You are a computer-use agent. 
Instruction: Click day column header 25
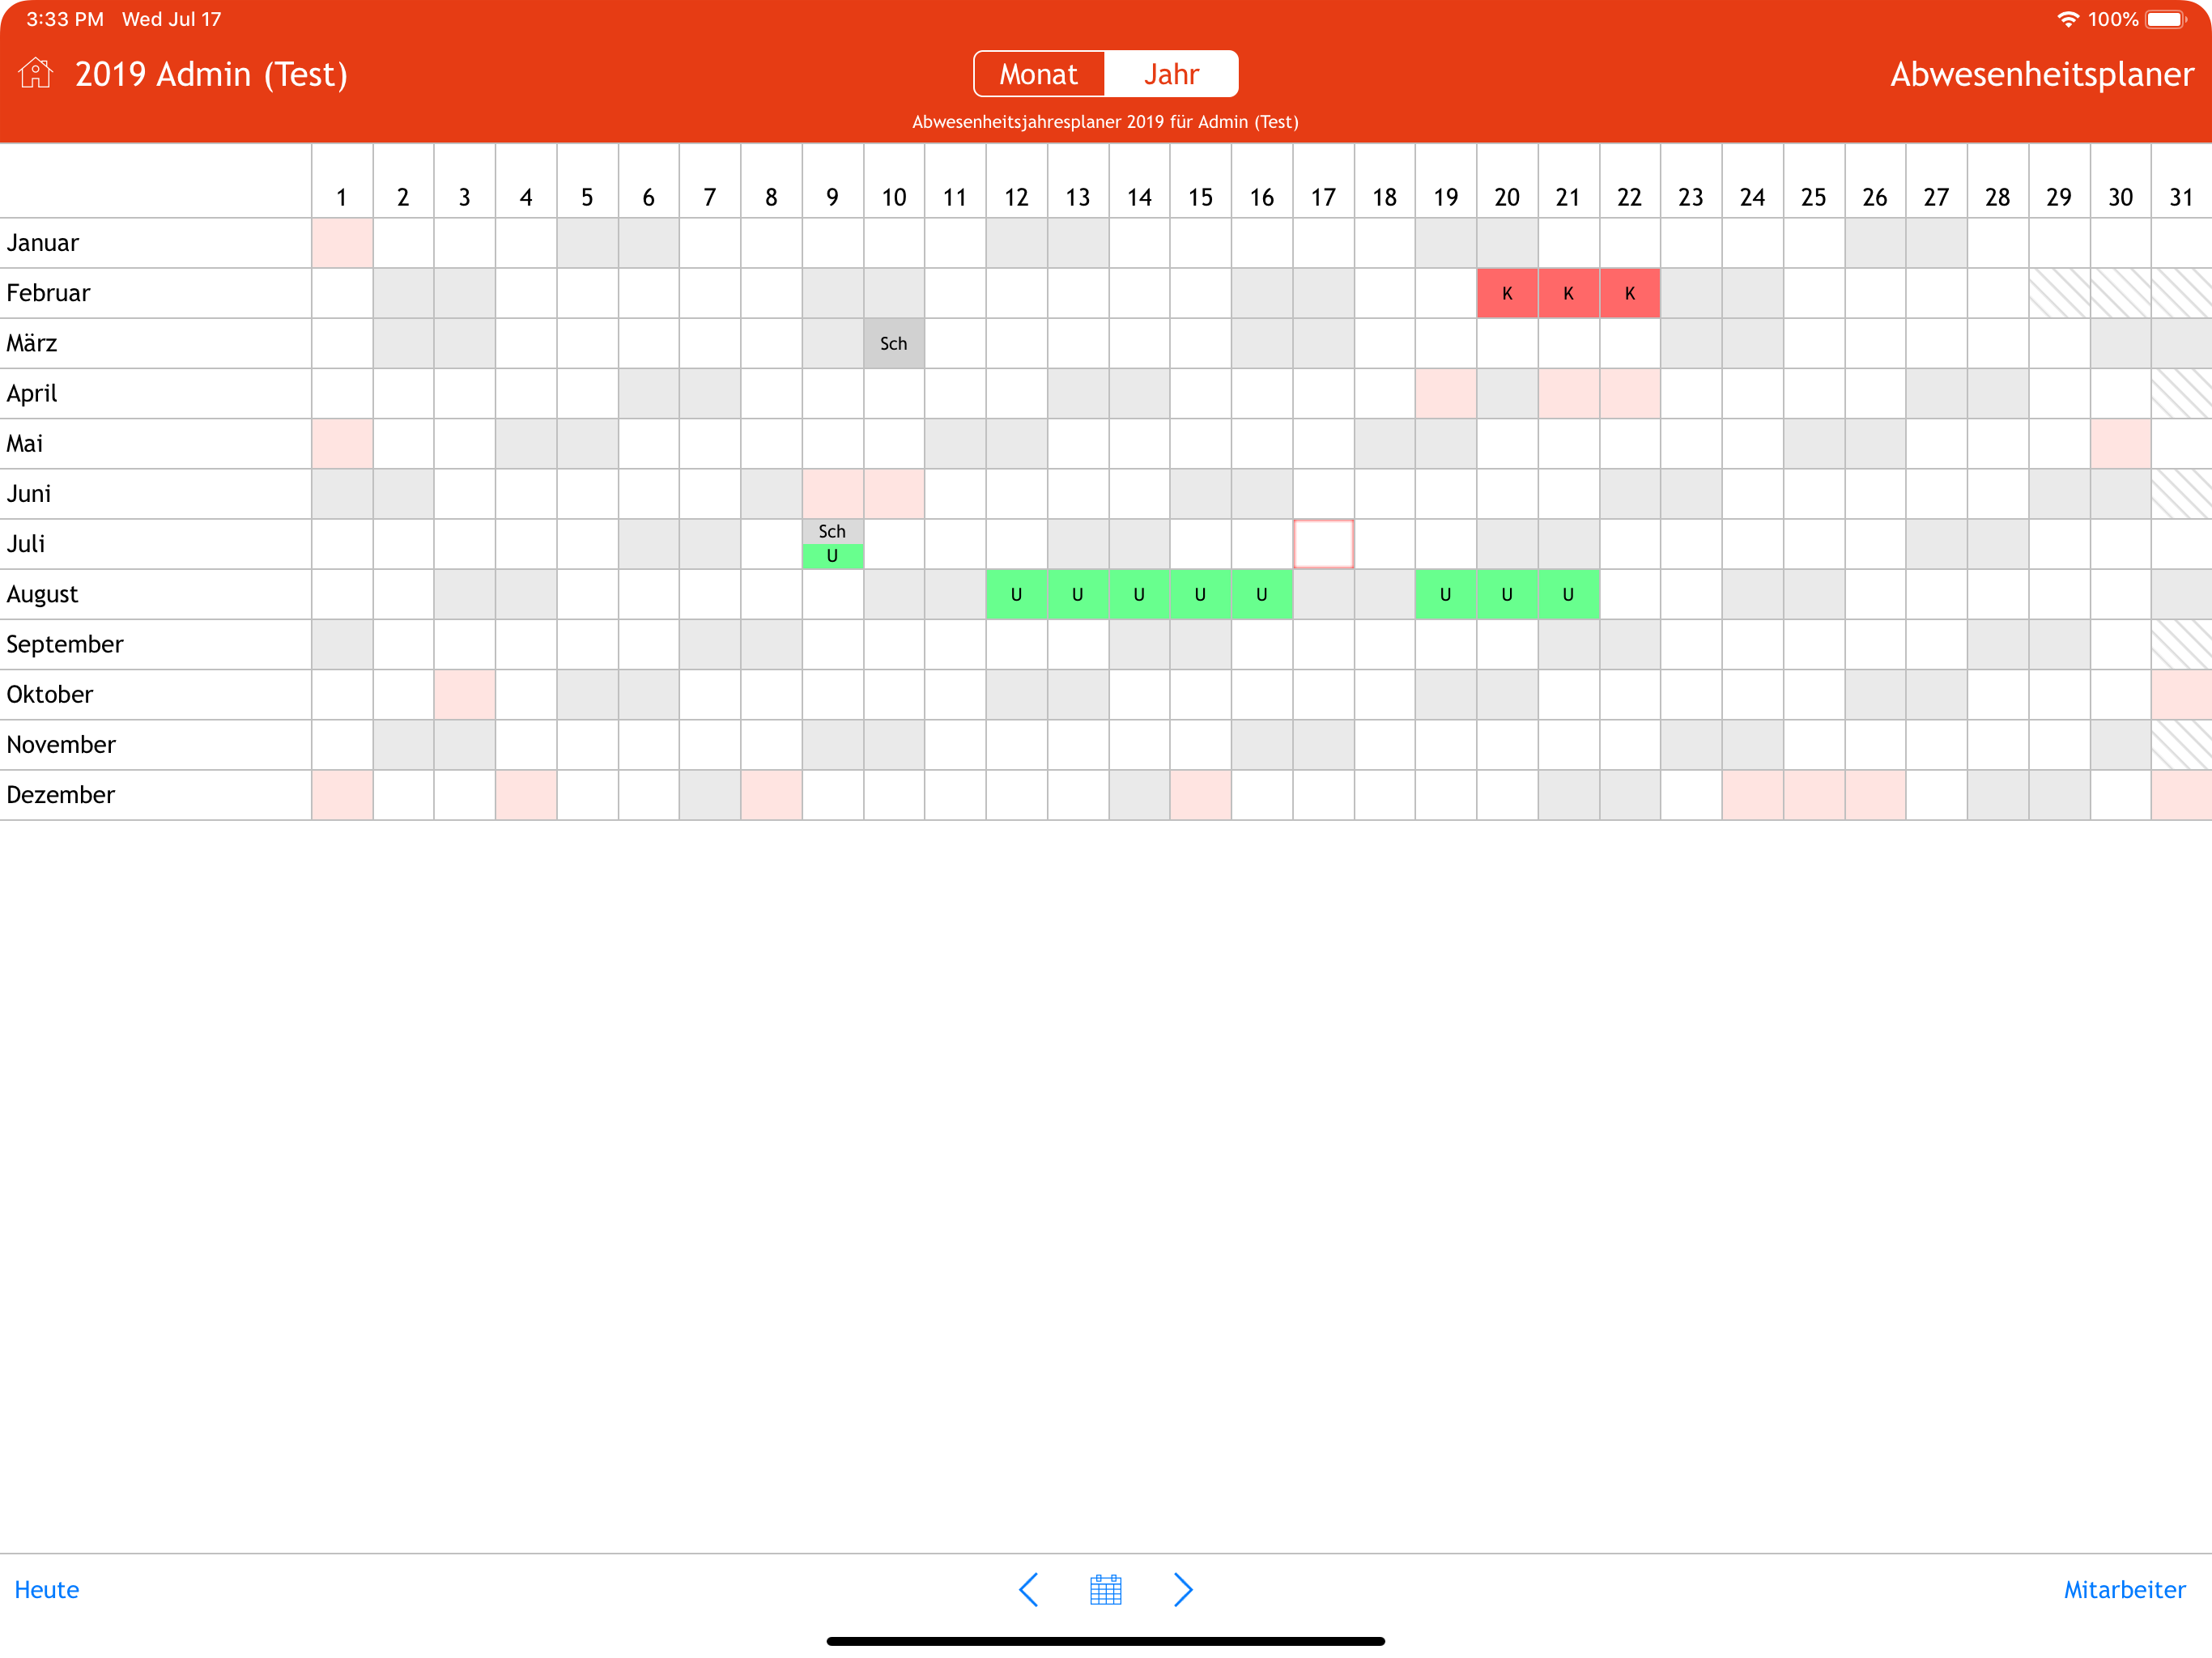click(1814, 197)
